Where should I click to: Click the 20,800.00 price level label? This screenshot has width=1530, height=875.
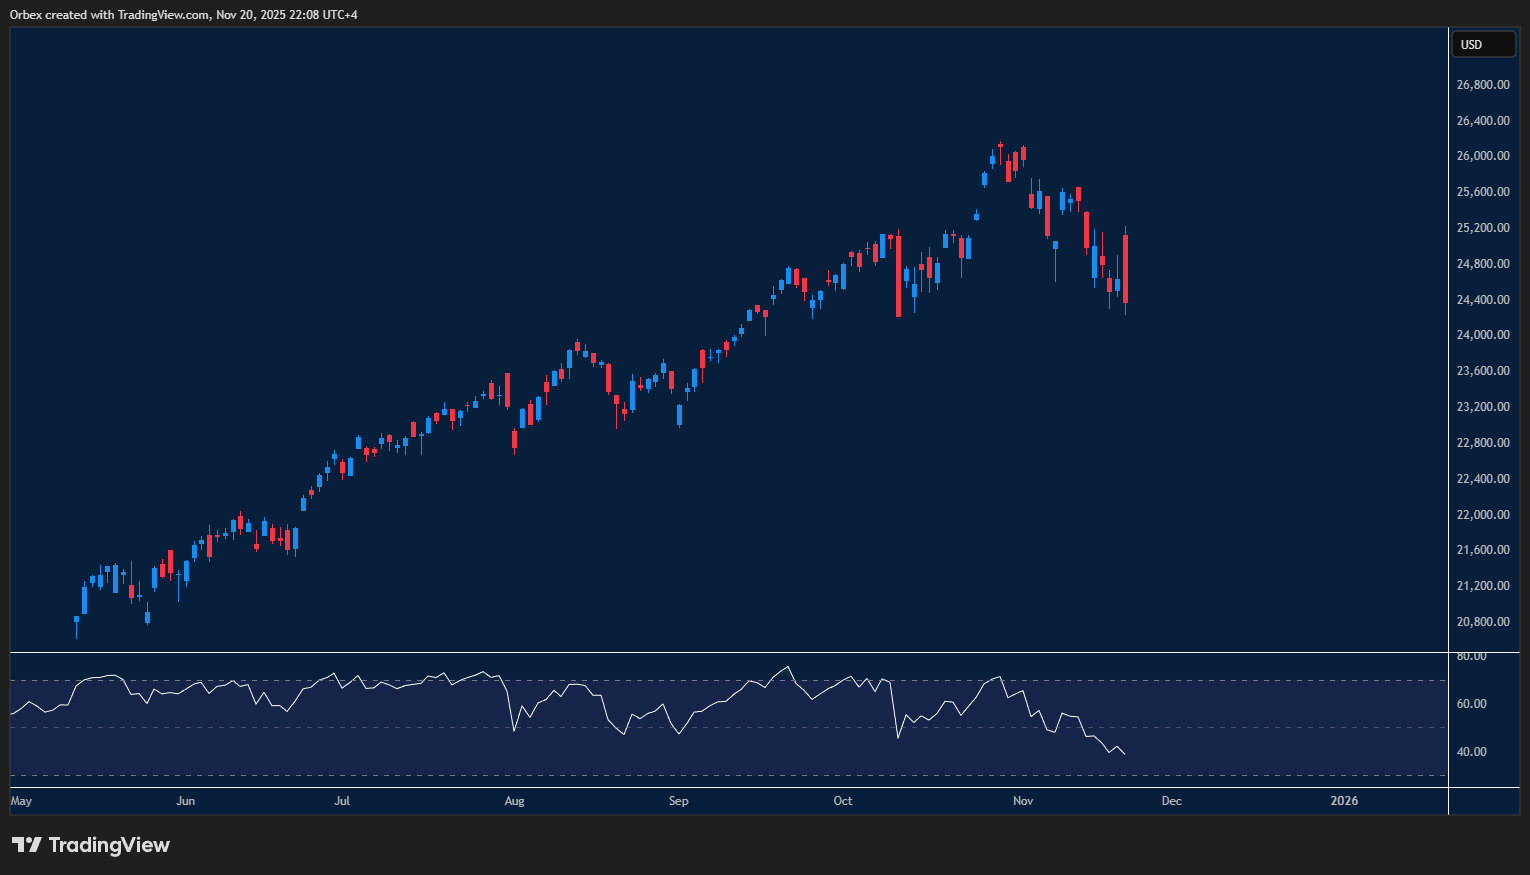click(1483, 621)
